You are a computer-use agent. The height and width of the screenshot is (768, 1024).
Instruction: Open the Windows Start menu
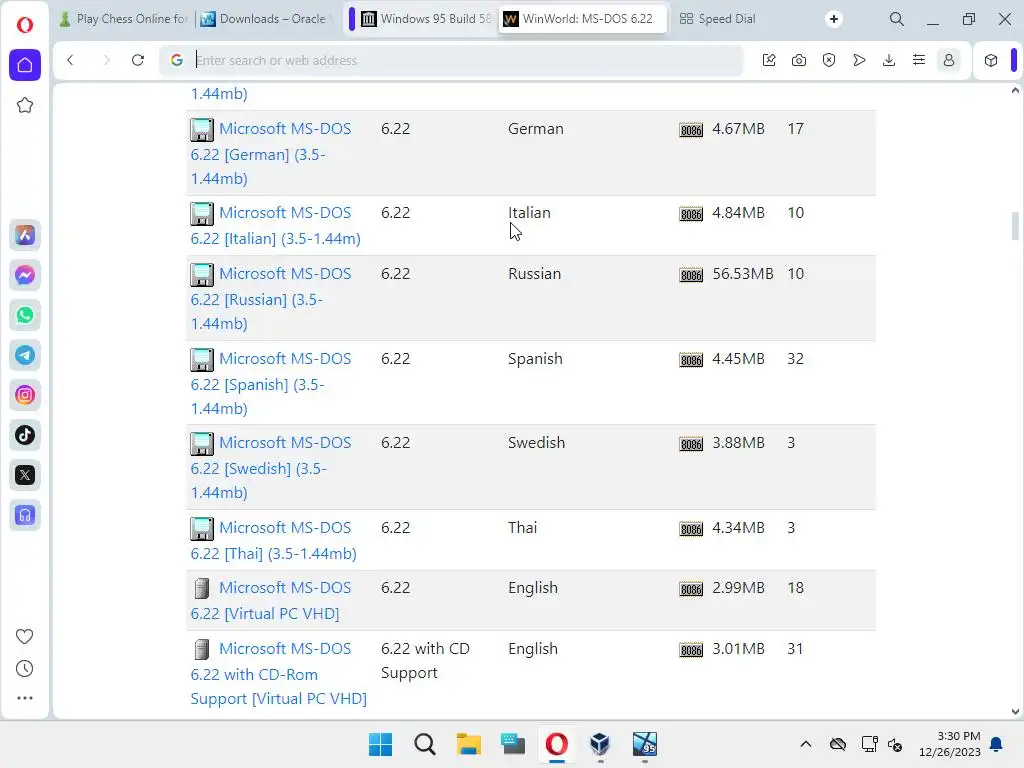click(x=380, y=744)
